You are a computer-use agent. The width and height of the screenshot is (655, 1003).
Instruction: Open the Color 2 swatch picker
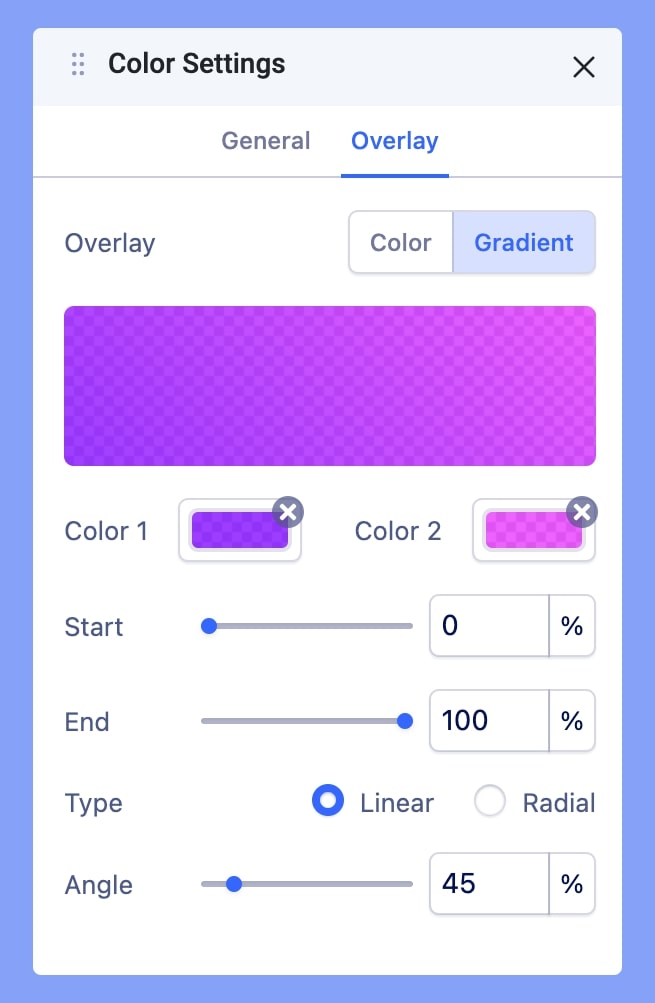pyautogui.click(x=533, y=531)
